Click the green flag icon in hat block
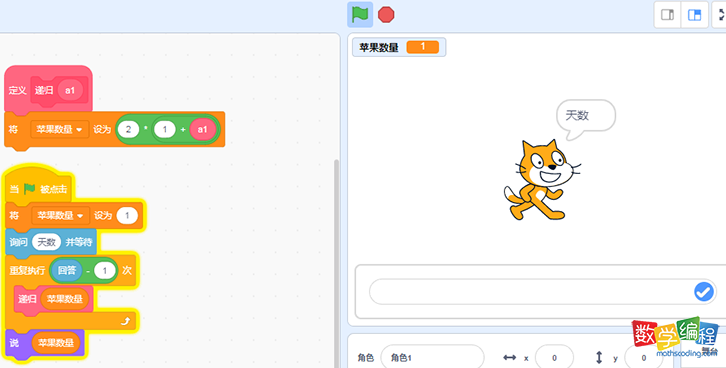 tap(30, 189)
